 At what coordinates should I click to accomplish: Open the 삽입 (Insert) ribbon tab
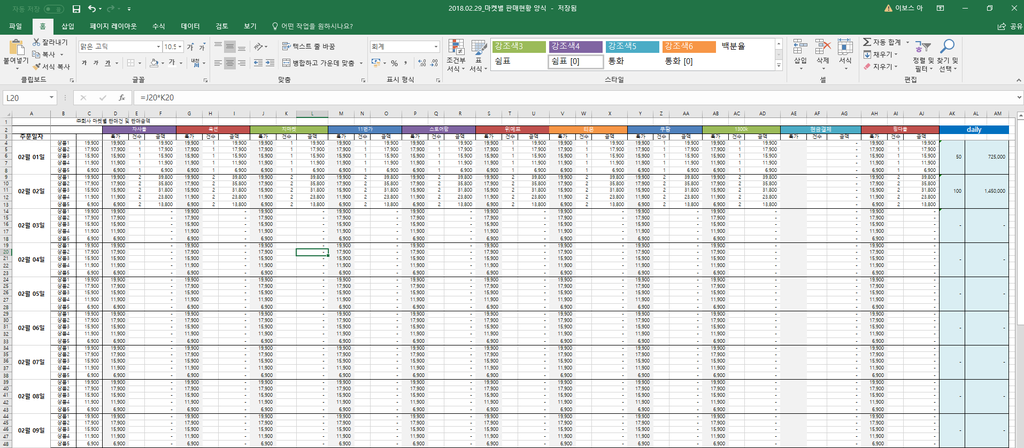click(67, 26)
